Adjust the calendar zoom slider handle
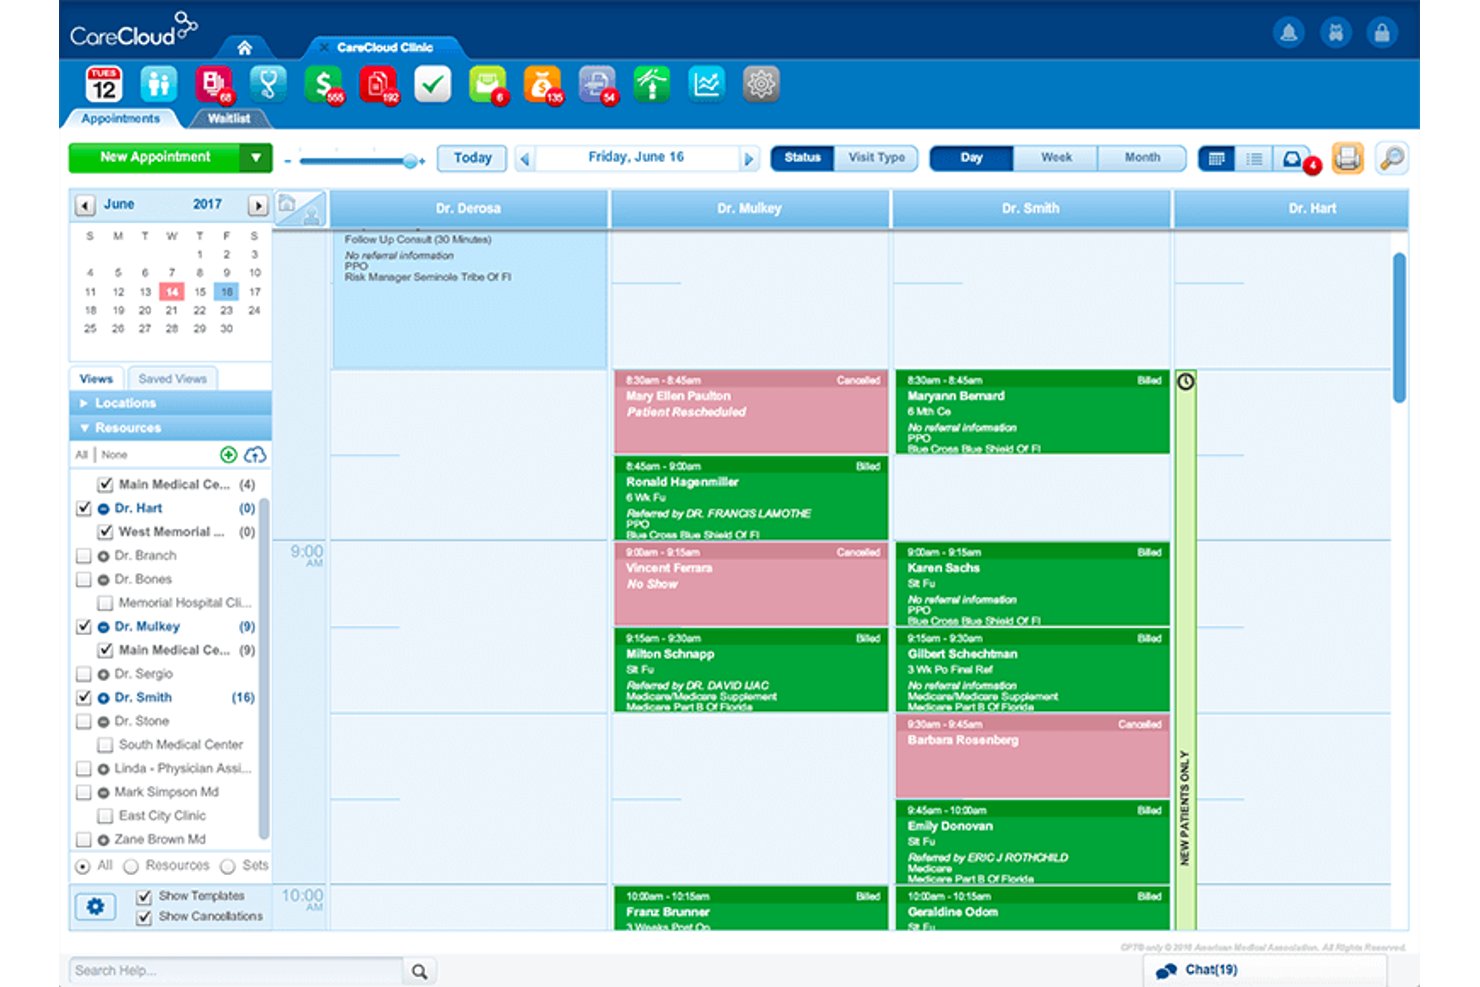Screen dimensions: 1480x987 [x=411, y=160]
